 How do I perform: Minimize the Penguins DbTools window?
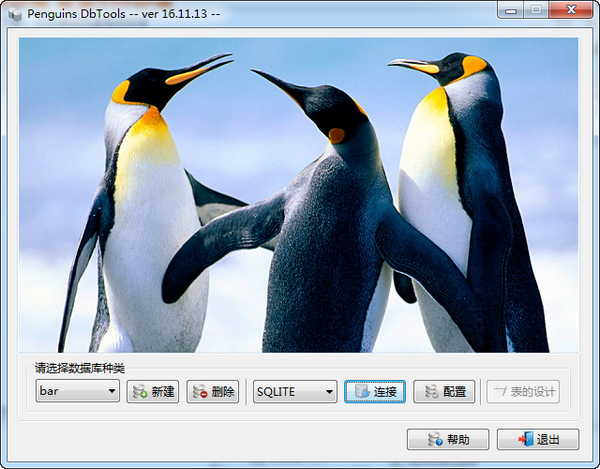[x=510, y=10]
